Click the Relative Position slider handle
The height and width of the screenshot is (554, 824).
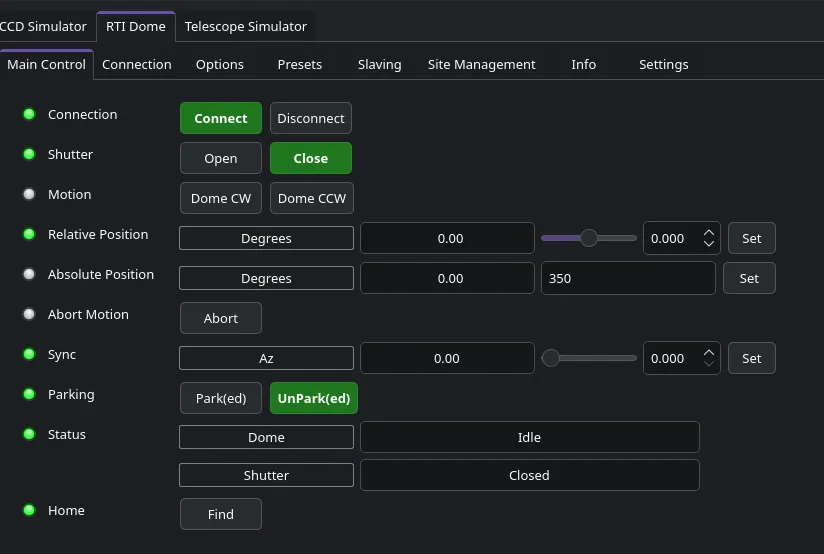click(x=589, y=238)
